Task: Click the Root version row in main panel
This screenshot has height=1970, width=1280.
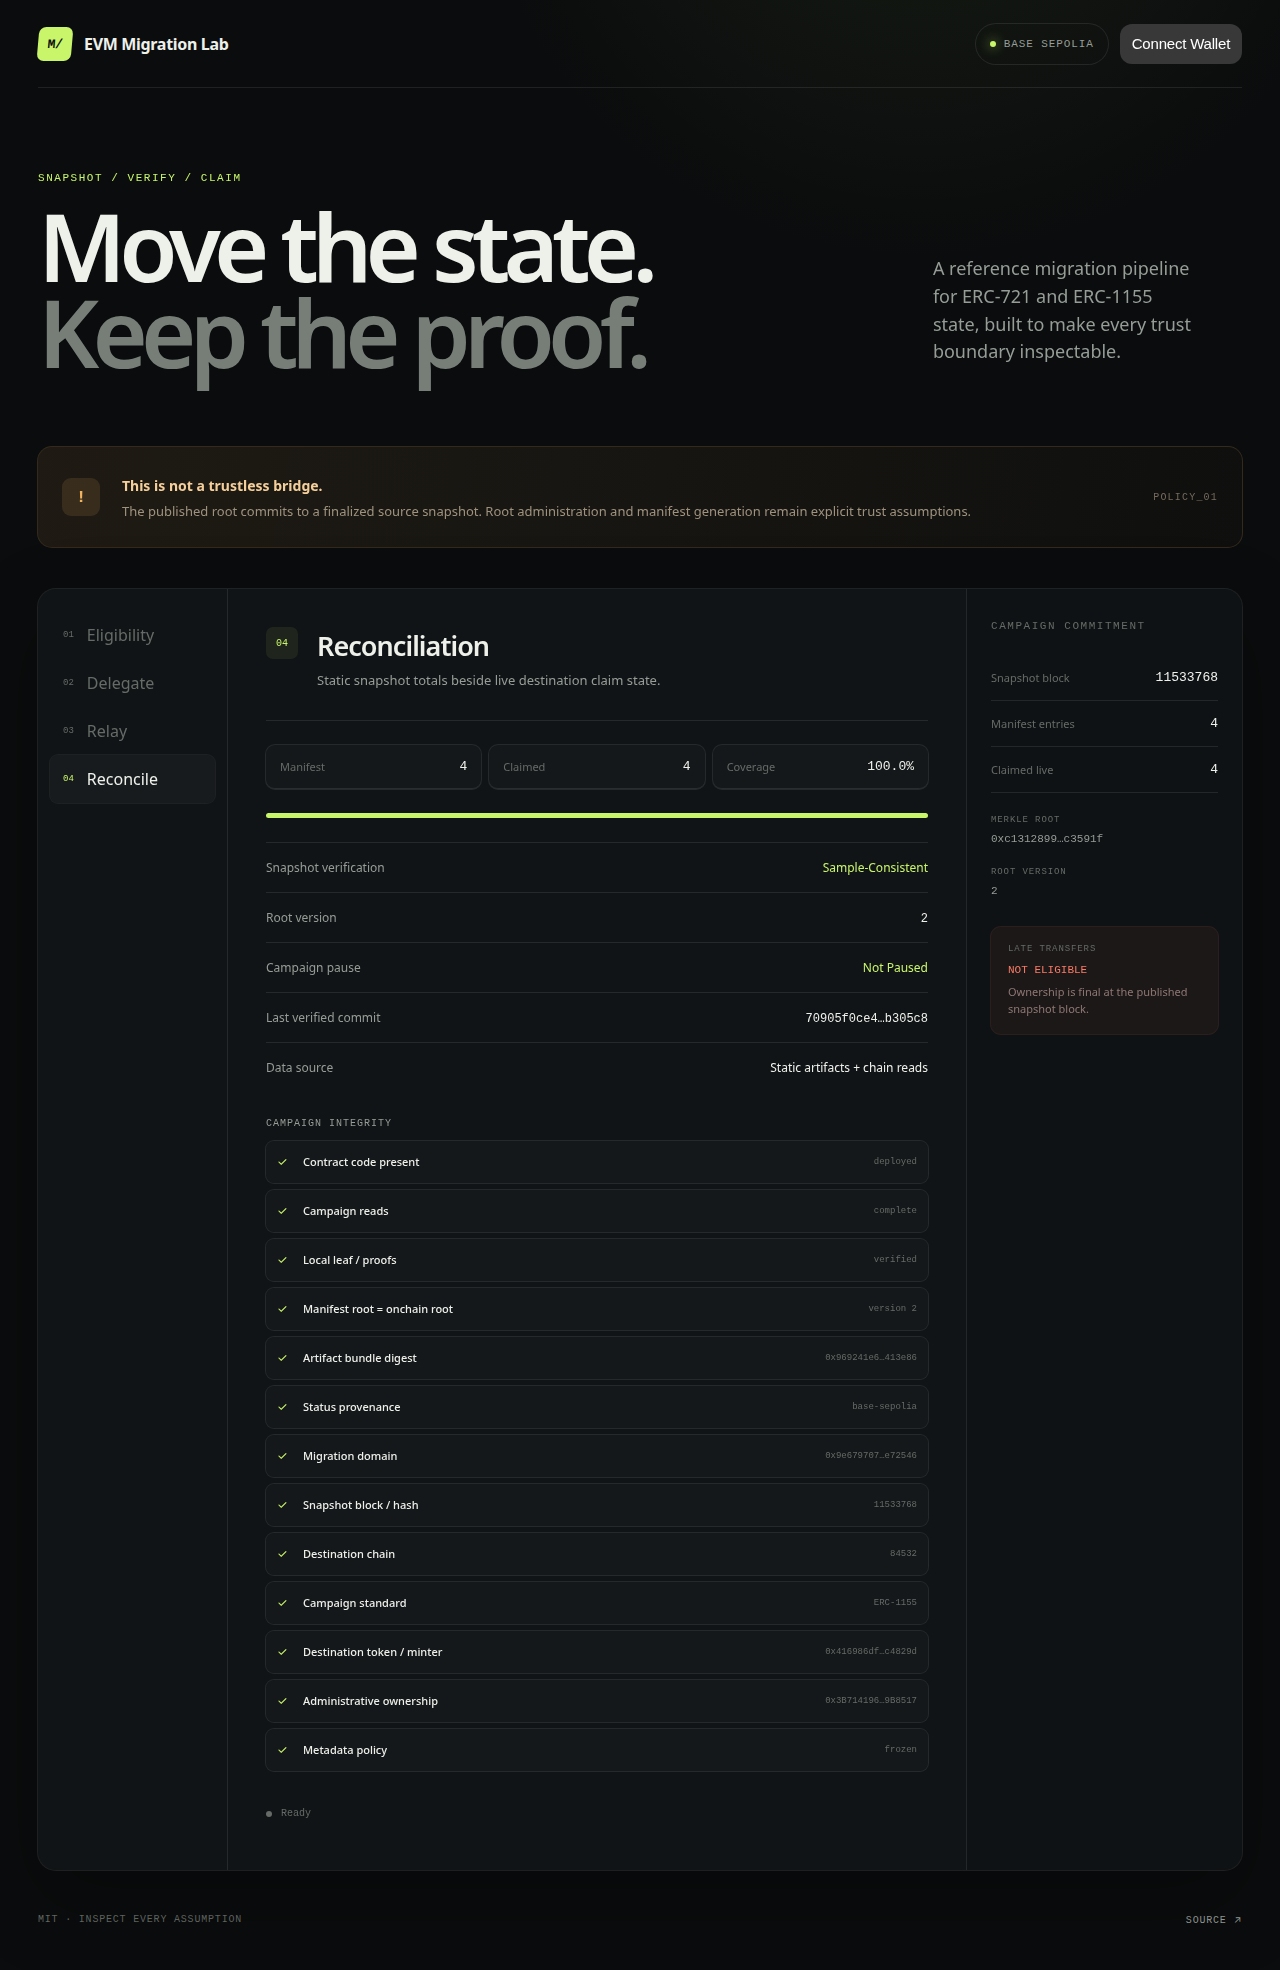Action: click(597, 918)
